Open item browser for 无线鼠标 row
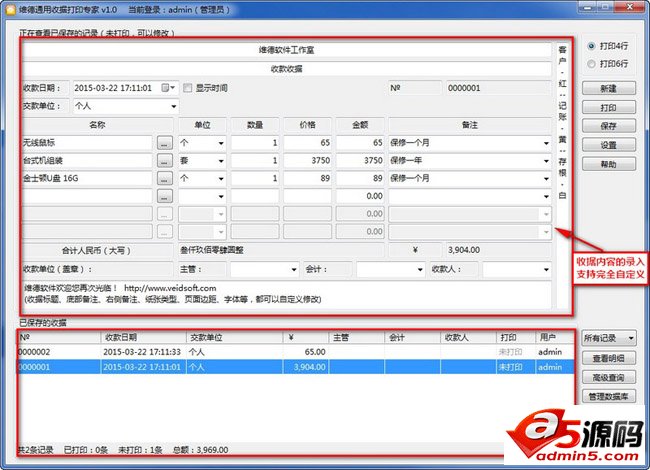The image size is (650, 470). (165, 143)
